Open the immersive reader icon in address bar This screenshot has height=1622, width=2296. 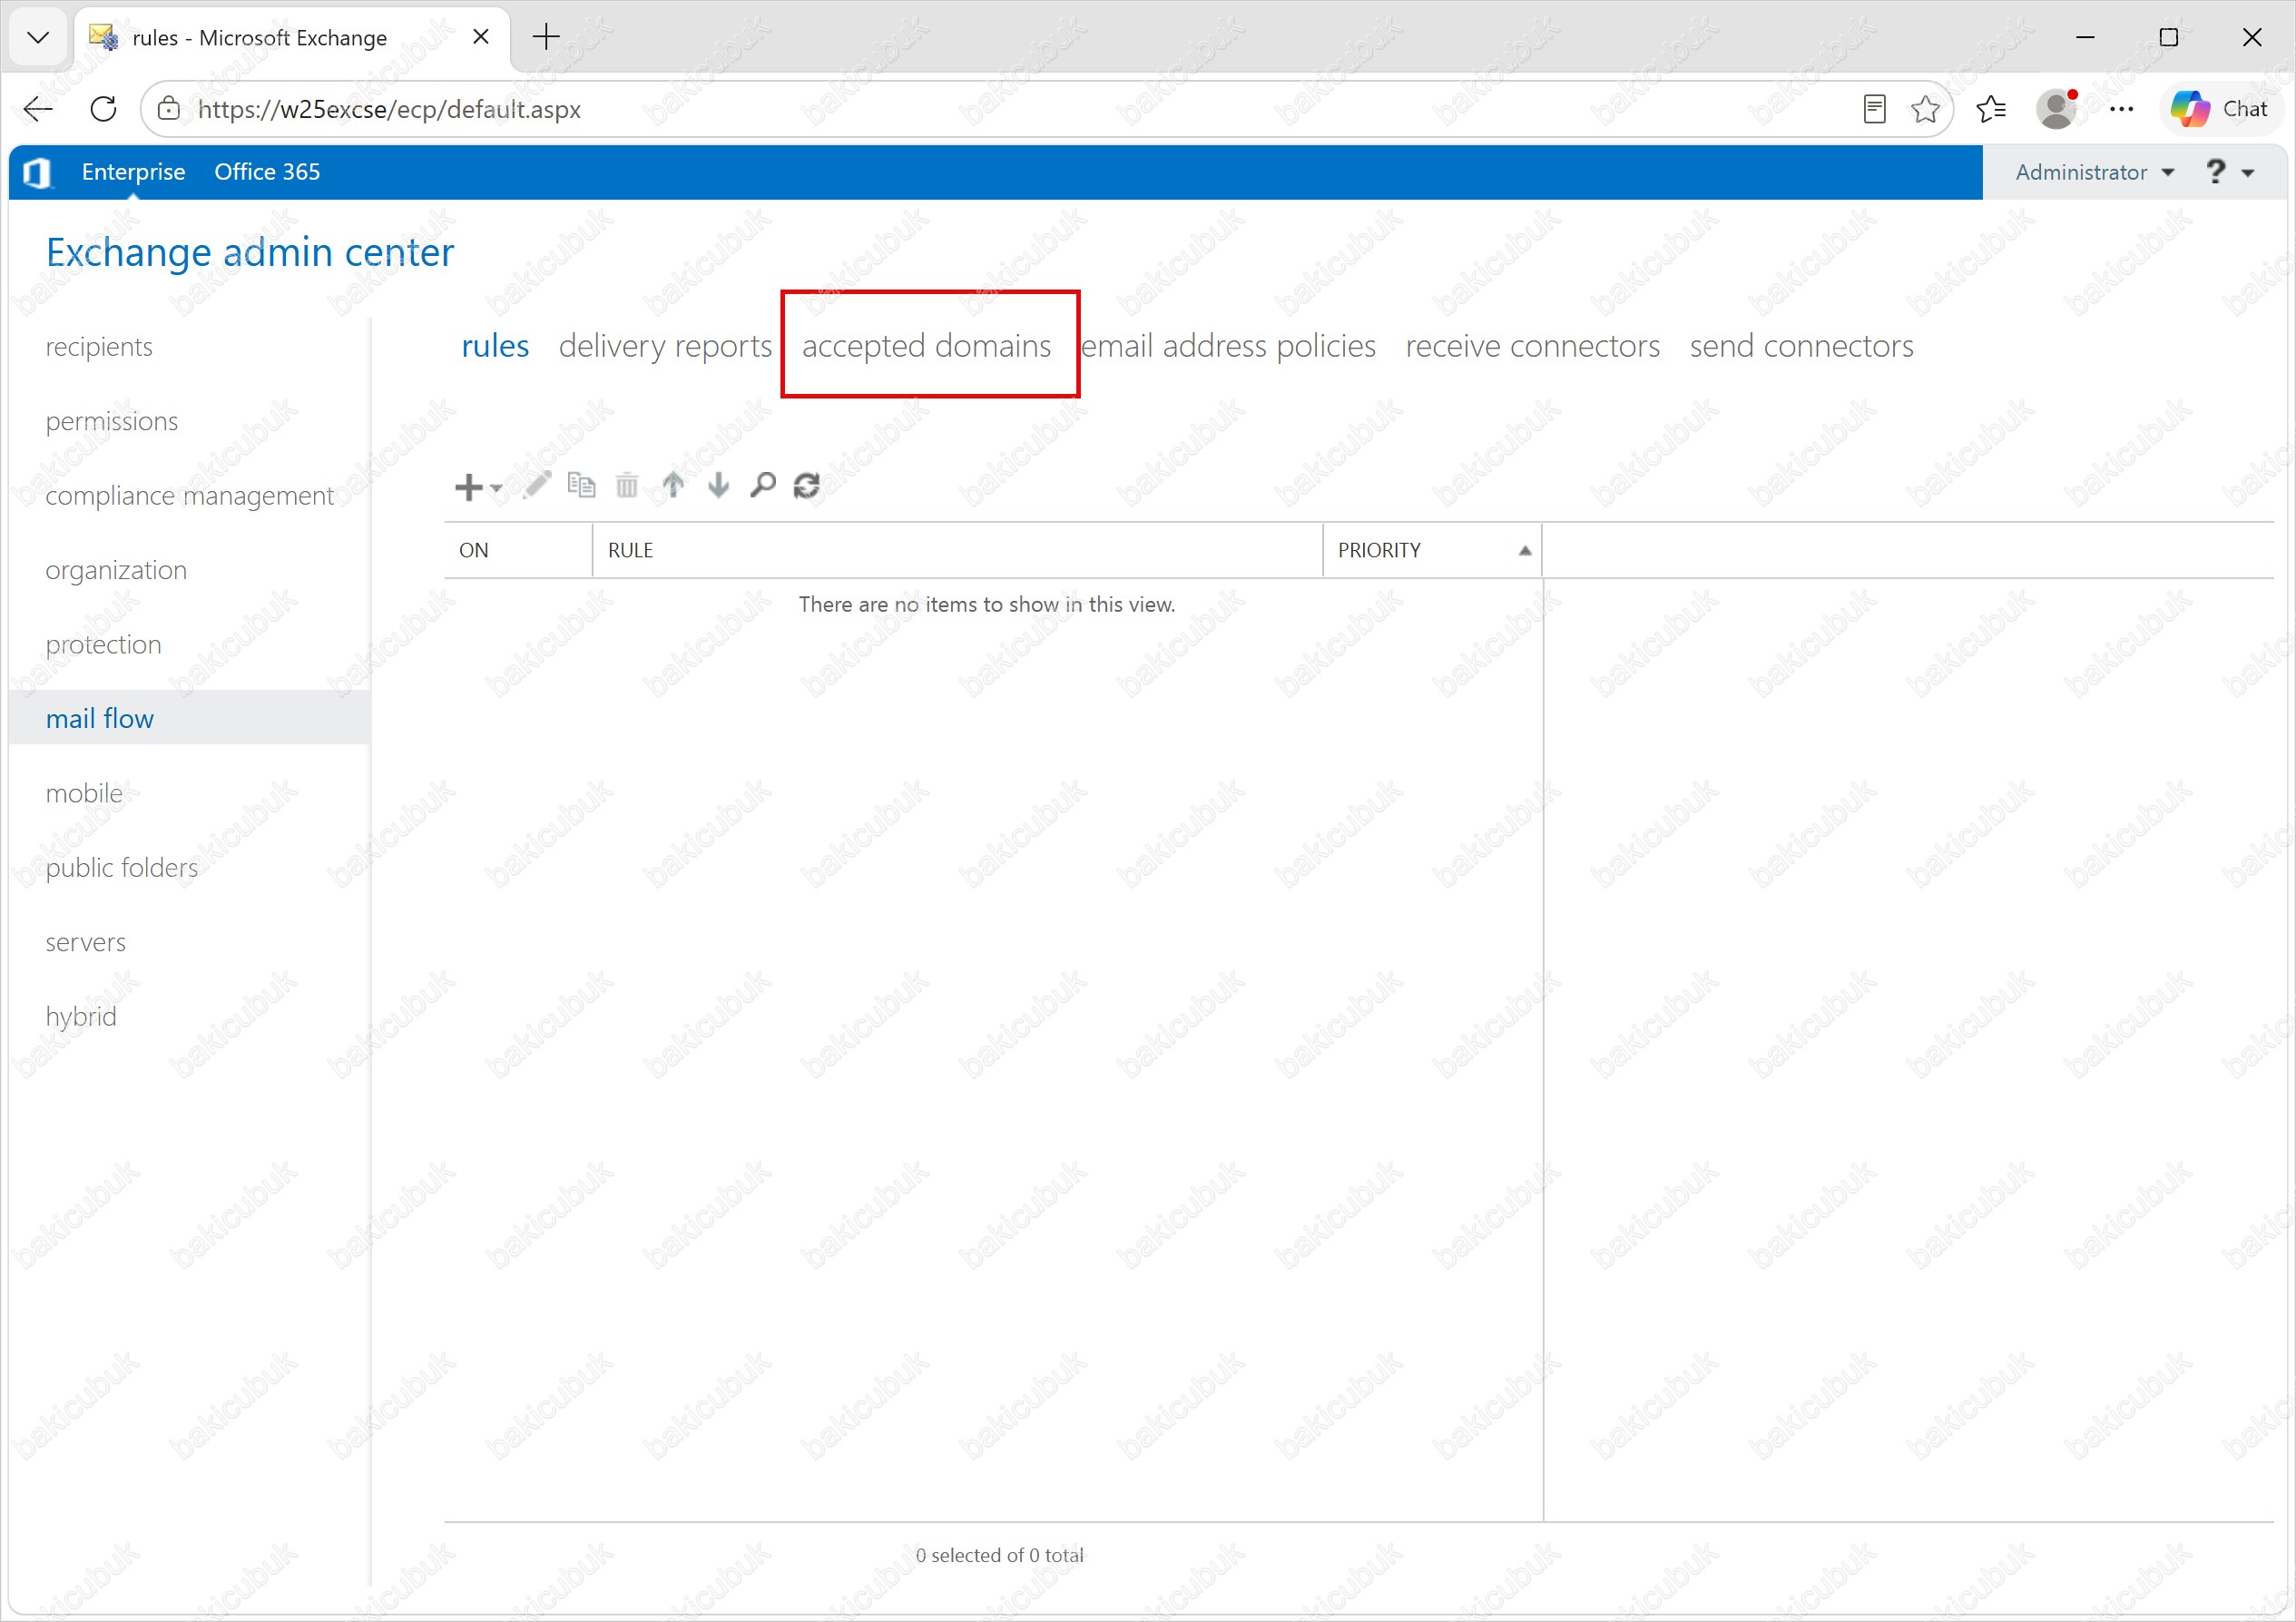[x=1875, y=109]
